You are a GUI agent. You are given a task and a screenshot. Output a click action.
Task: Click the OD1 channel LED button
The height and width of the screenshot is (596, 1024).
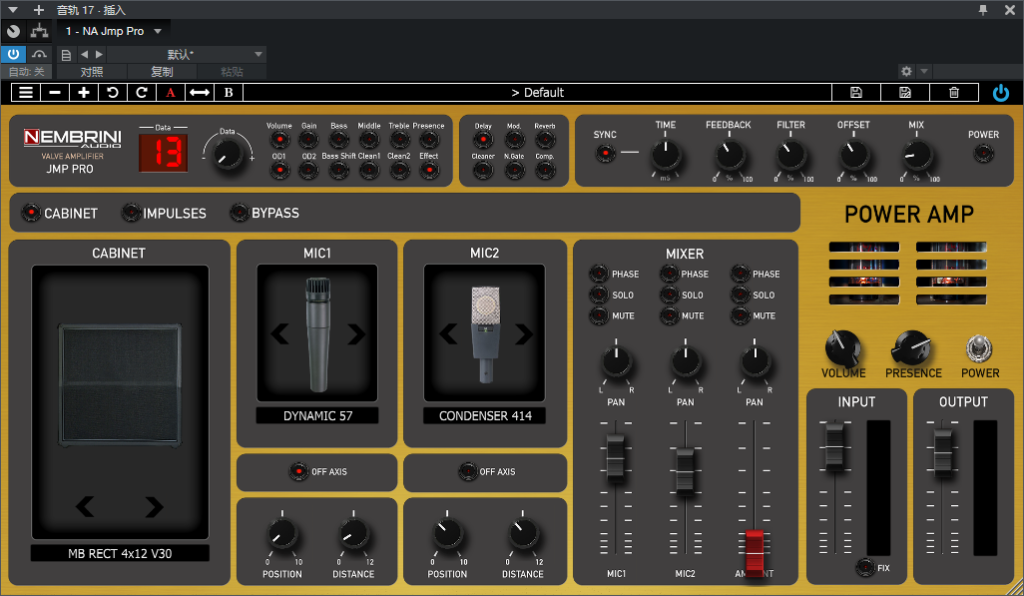tap(280, 170)
